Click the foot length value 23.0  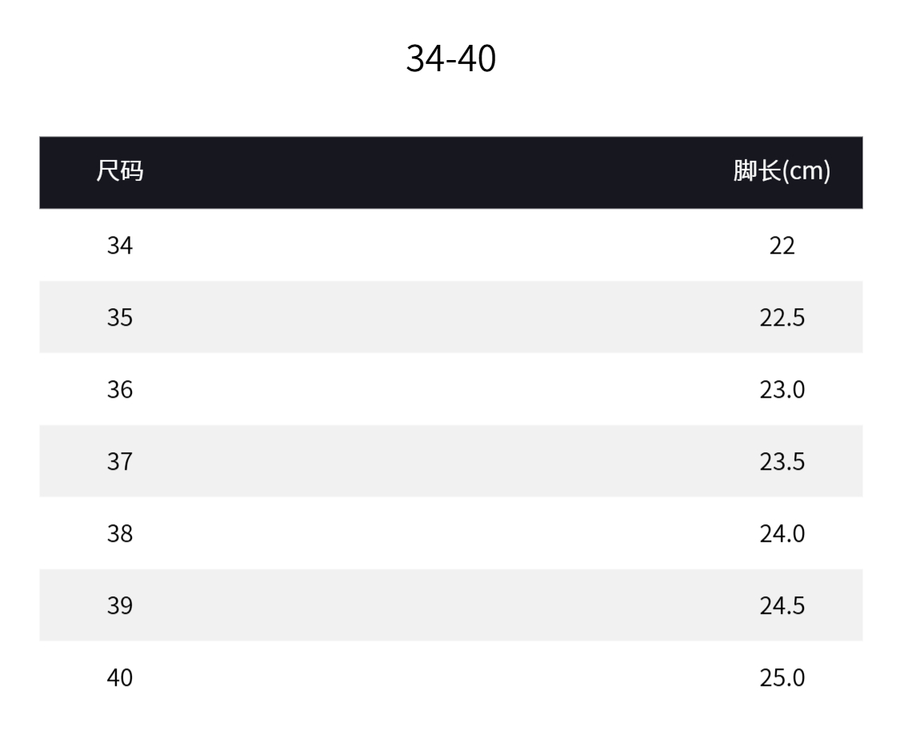coord(782,389)
